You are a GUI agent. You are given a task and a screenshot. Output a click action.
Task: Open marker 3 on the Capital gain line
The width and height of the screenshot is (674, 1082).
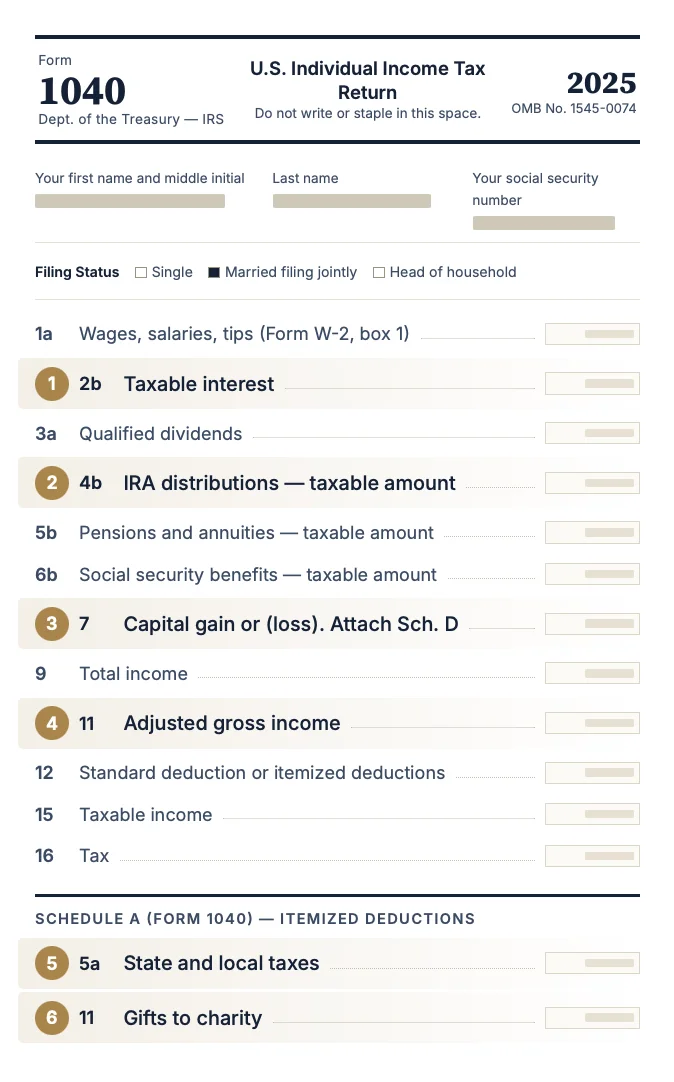pos(52,624)
